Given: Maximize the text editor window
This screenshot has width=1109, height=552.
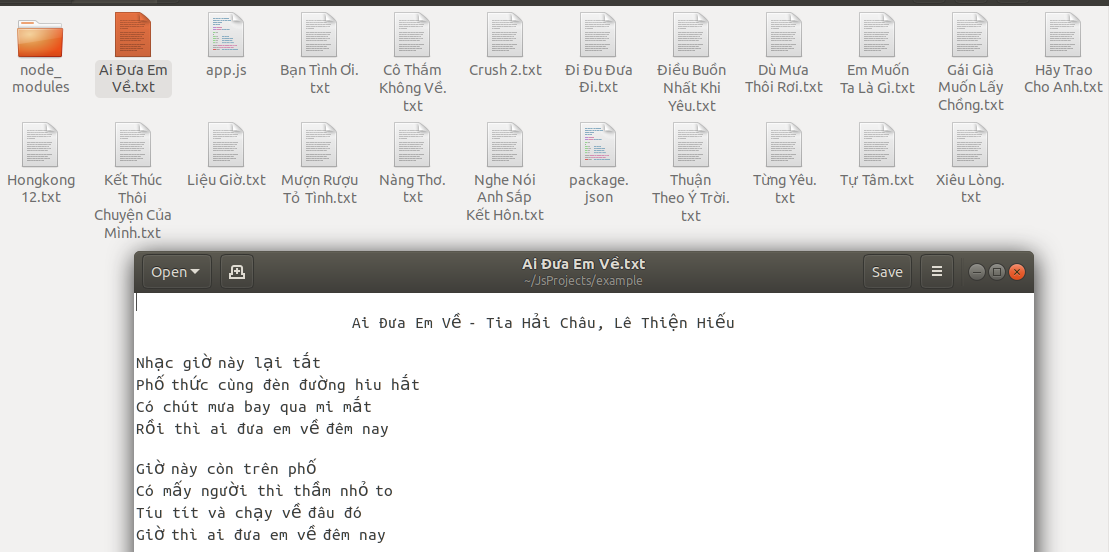Looking at the screenshot, I should [x=997, y=272].
